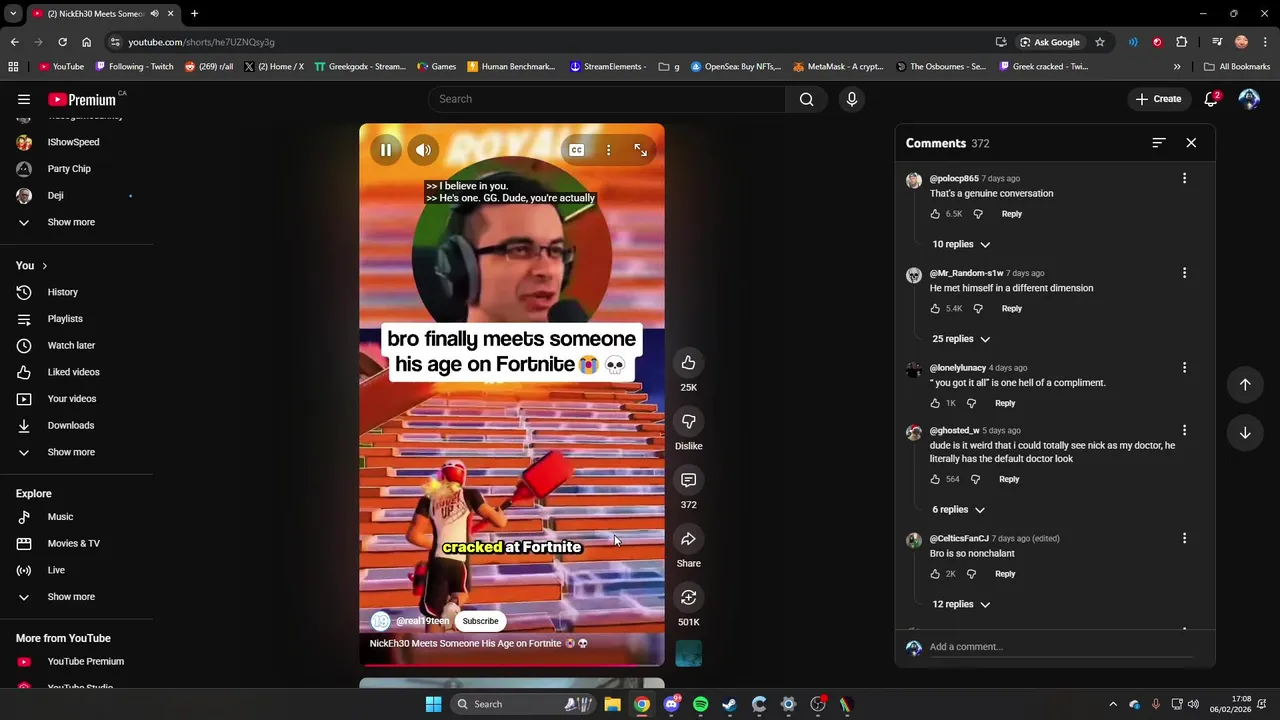
Task: Dislike @polocp865's comment
Action: tap(978, 214)
